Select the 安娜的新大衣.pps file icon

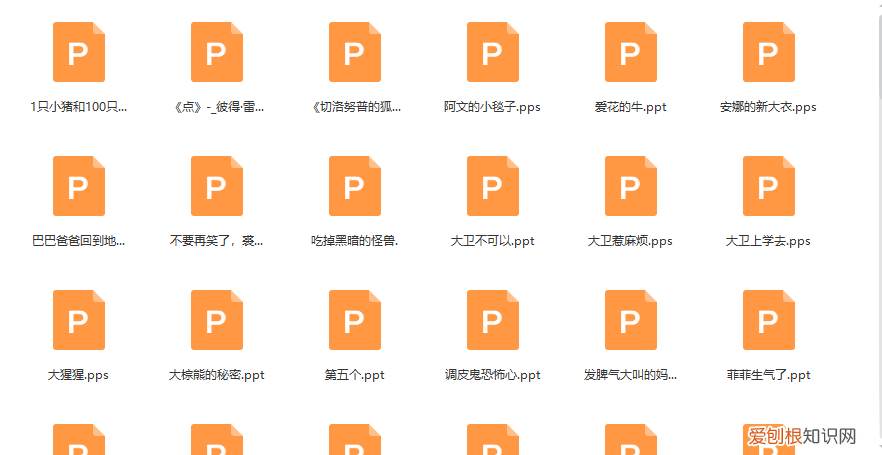(x=769, y=52)
